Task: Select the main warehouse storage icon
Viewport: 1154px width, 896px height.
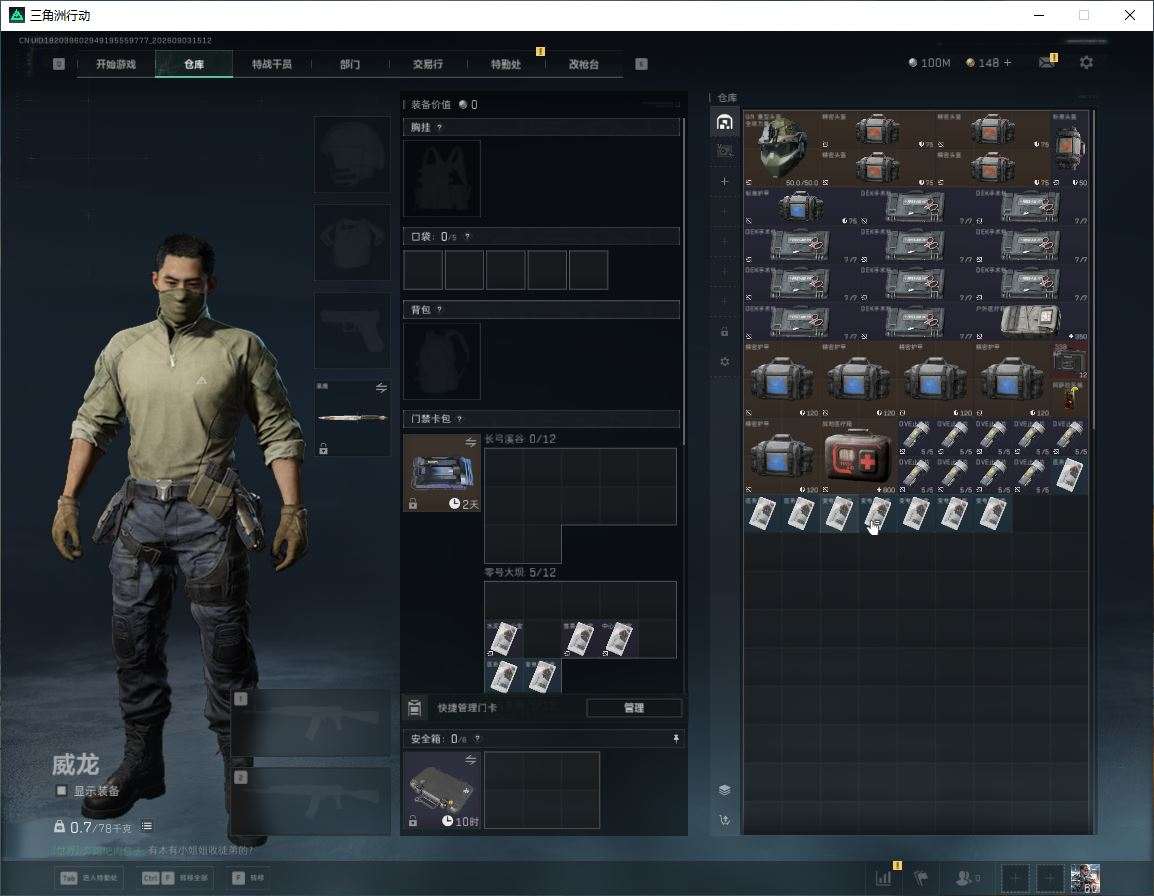Action: tap(724, 122)
